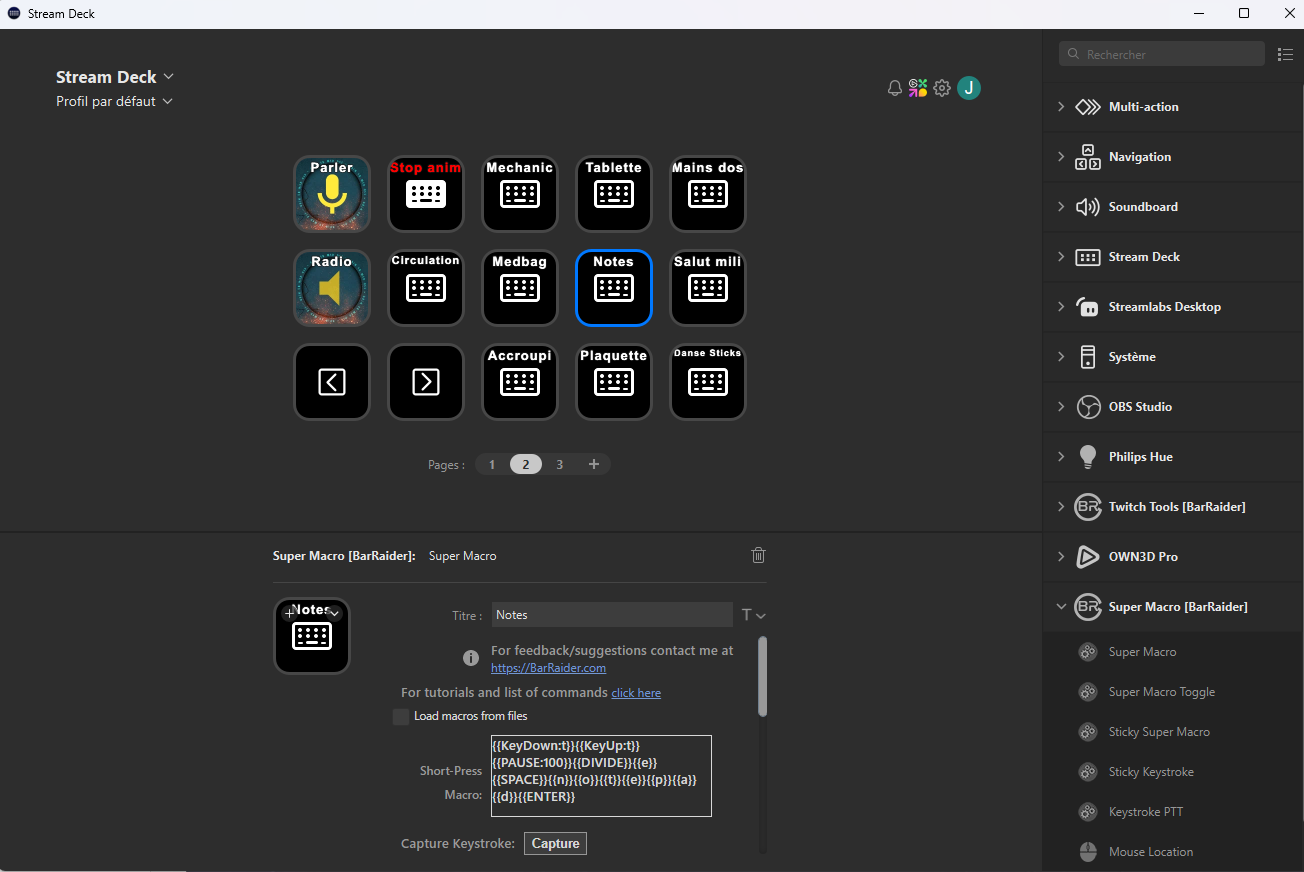Click the user profile avatar J

968,88
